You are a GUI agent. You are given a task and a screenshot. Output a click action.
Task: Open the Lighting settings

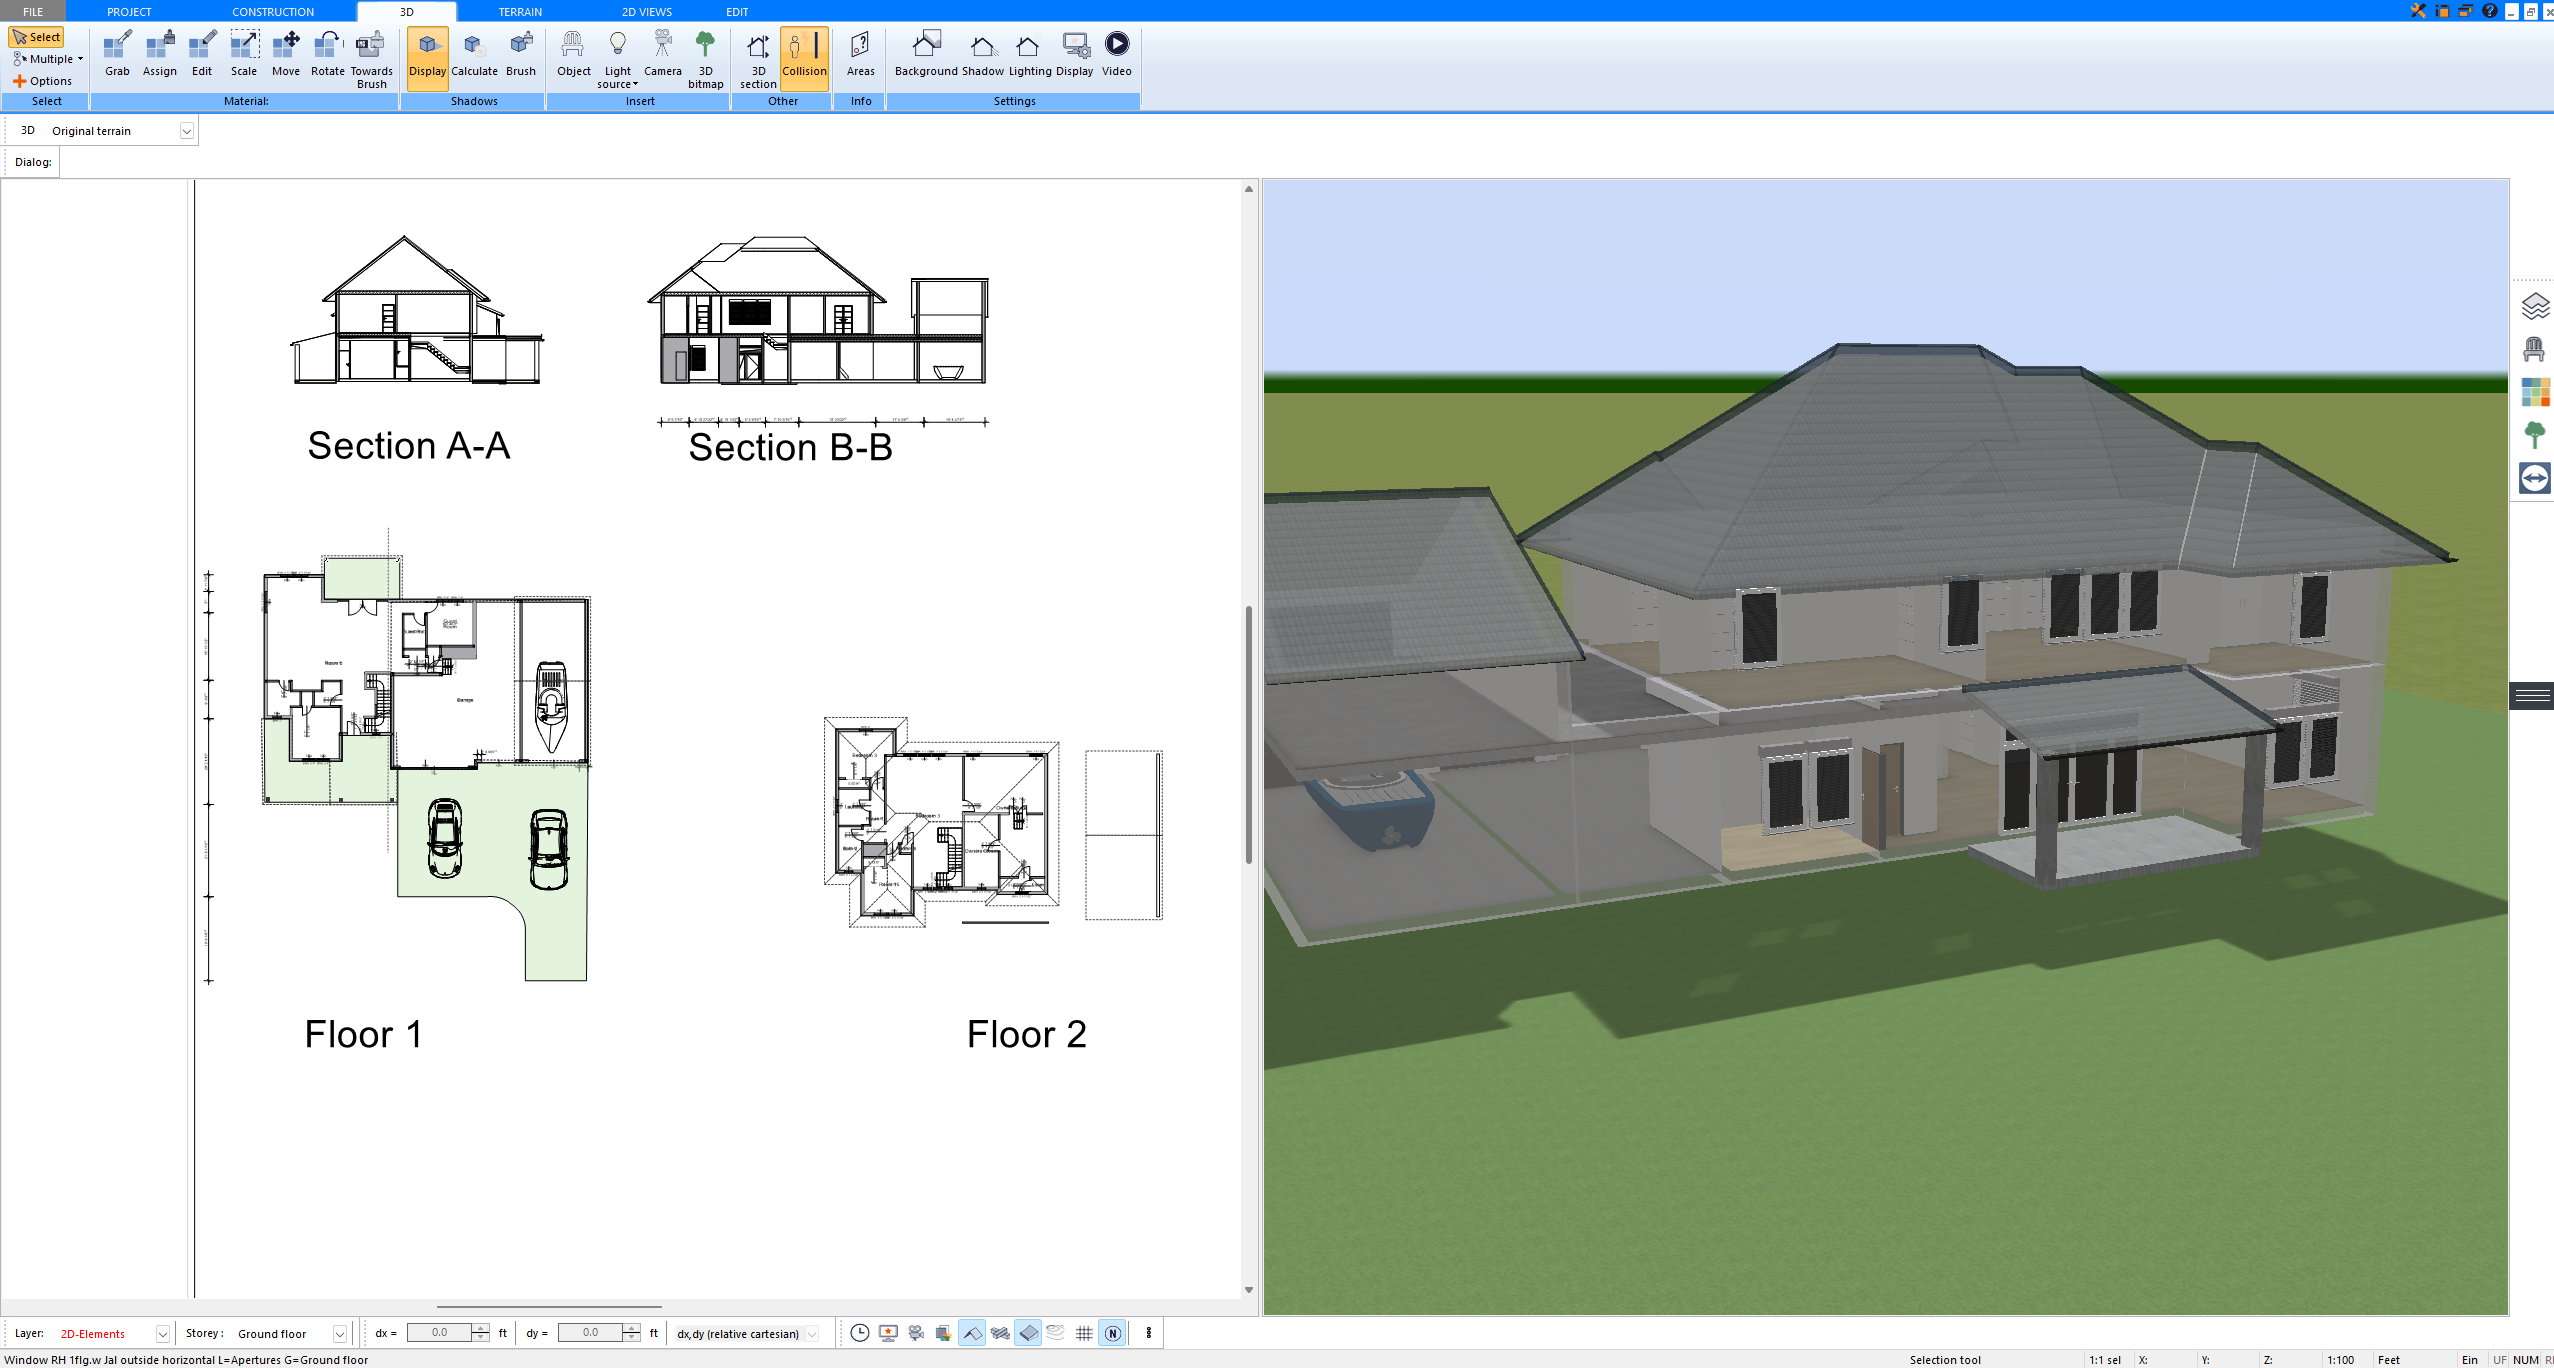pos(1029,54)
